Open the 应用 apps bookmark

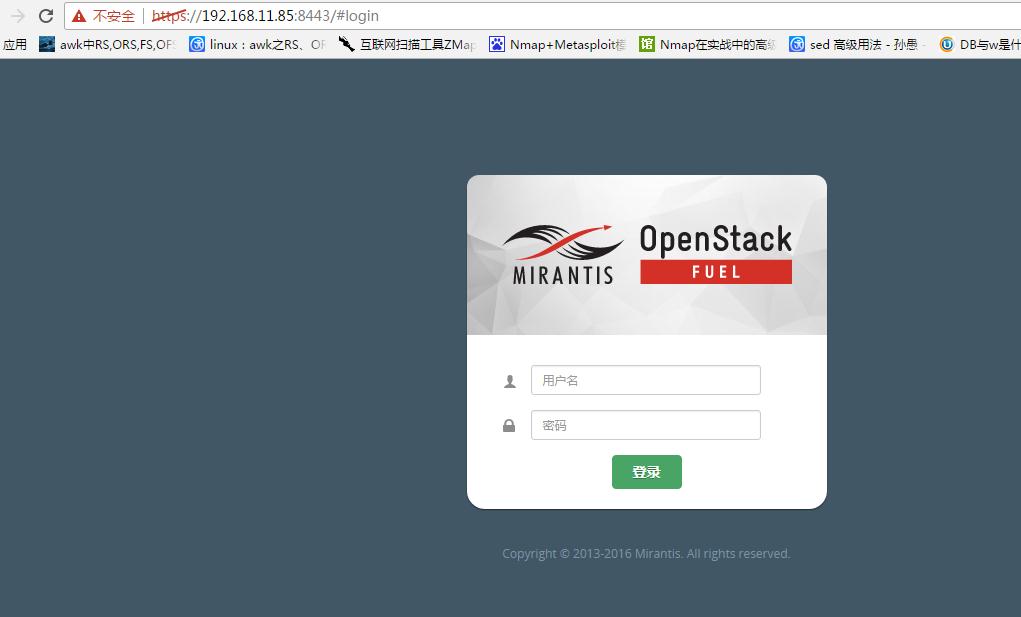click(x=14, y=44)
